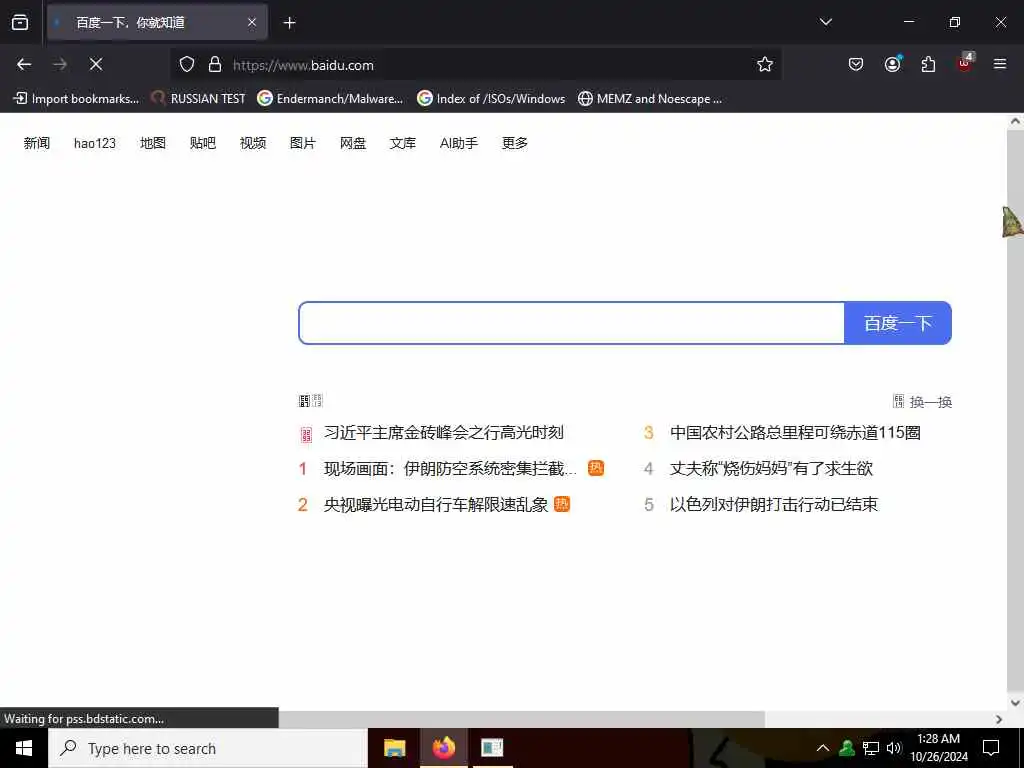Open RUSSIAN TEST bookmark

click(x=199, y=99)
